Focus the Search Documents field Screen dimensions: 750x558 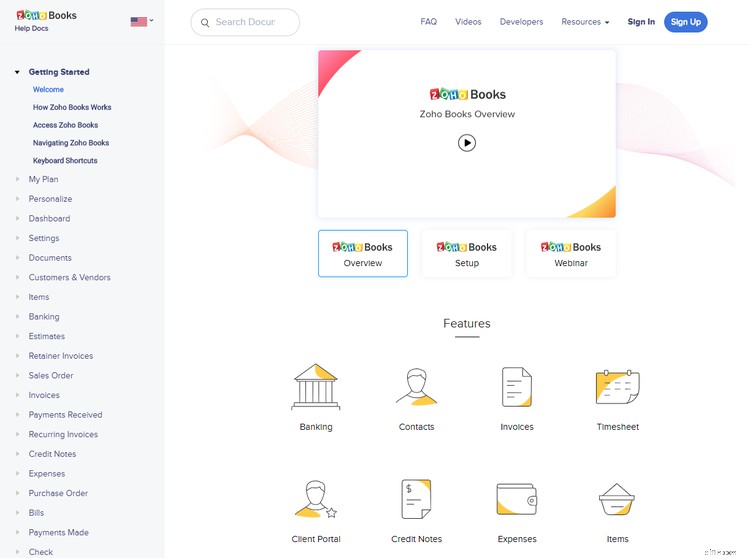click(245, 22)
